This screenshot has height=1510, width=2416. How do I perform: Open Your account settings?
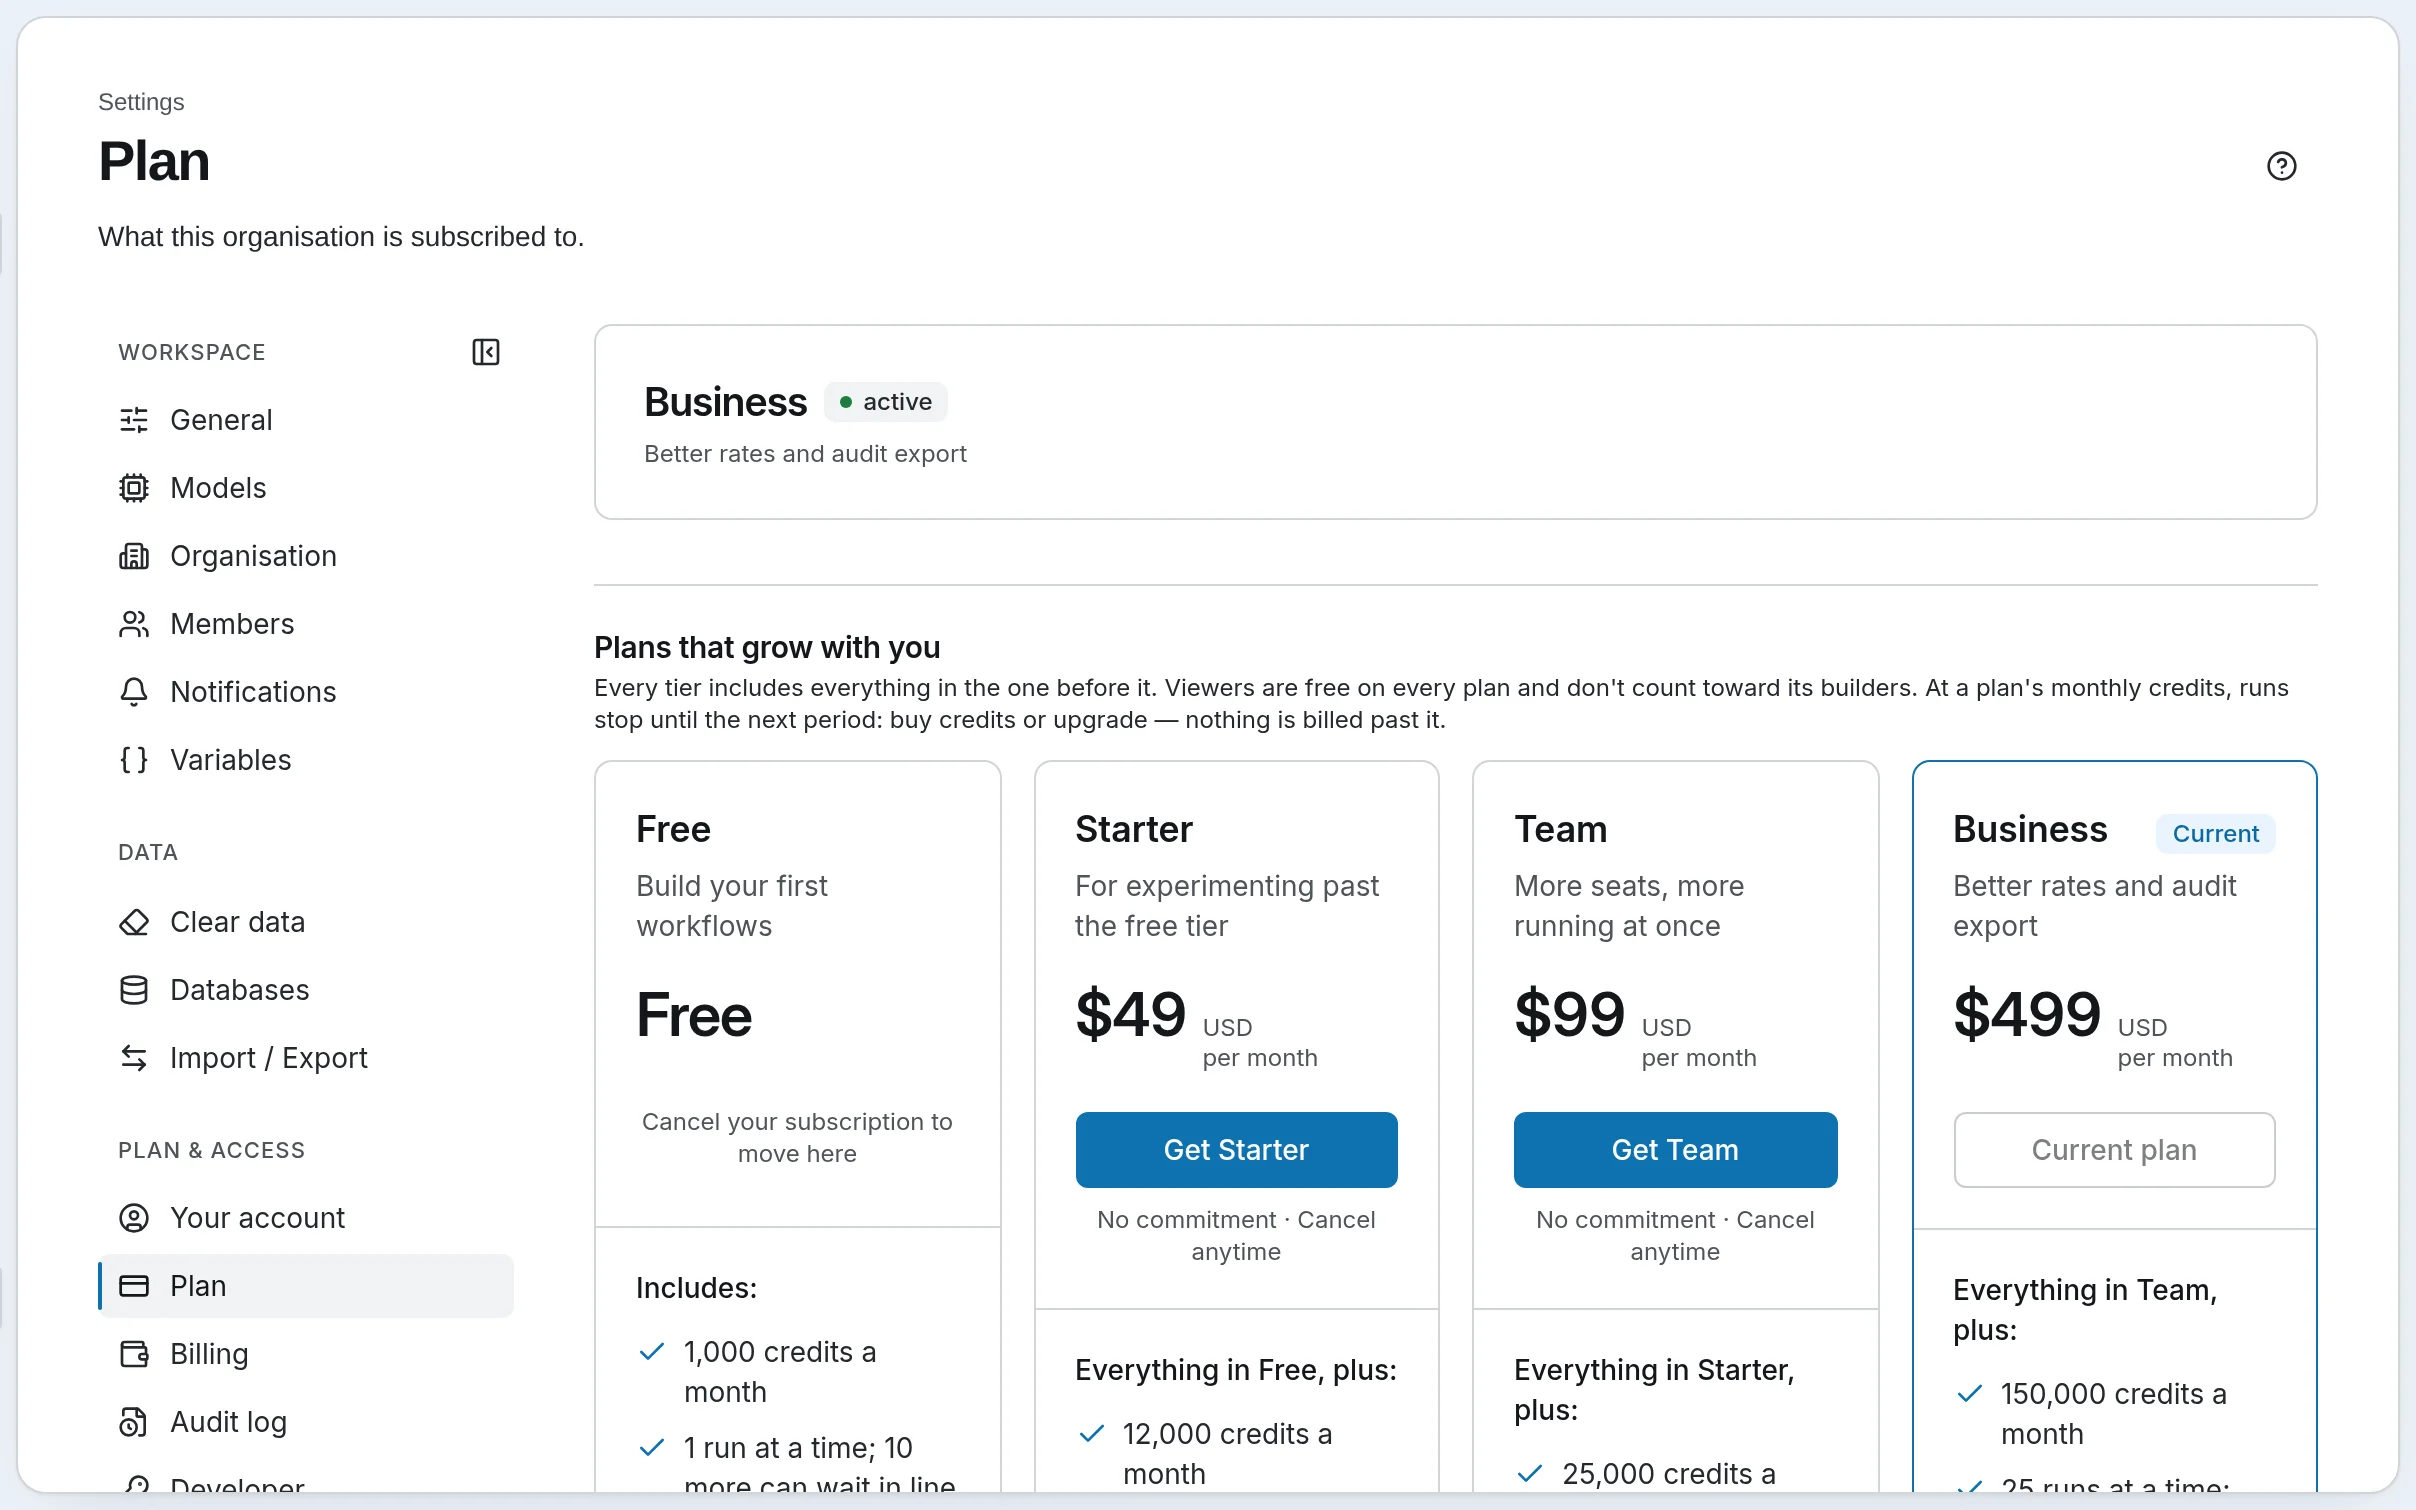pos(306,1218)
